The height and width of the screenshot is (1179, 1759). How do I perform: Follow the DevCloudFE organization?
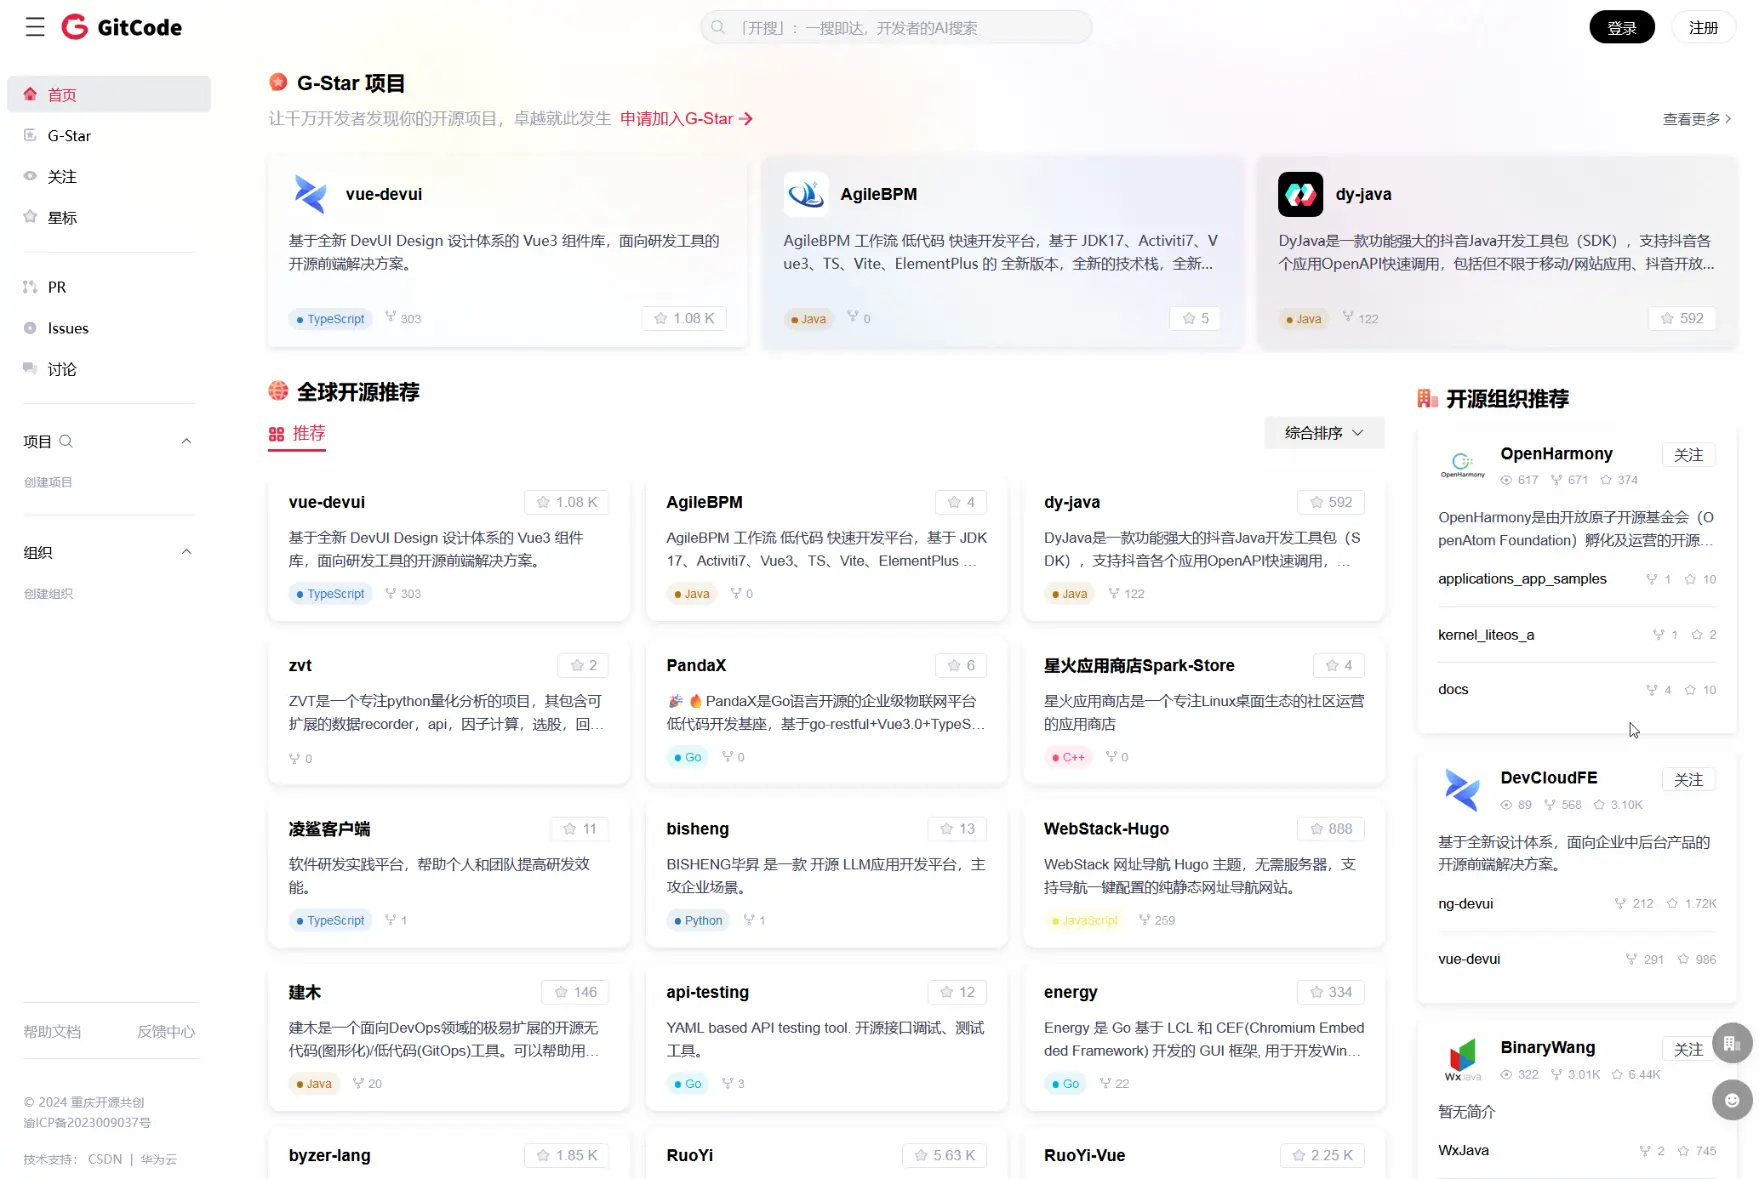1688,780
